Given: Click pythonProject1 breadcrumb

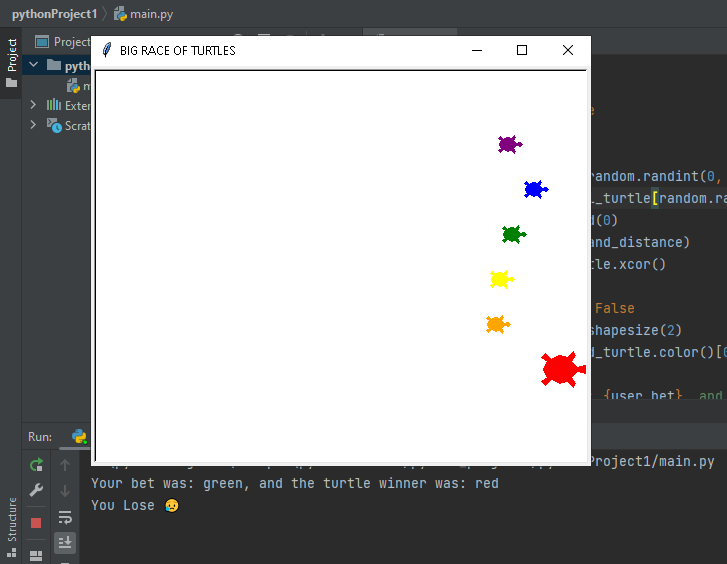Looking at the screenshot, I should click(54, 14).
